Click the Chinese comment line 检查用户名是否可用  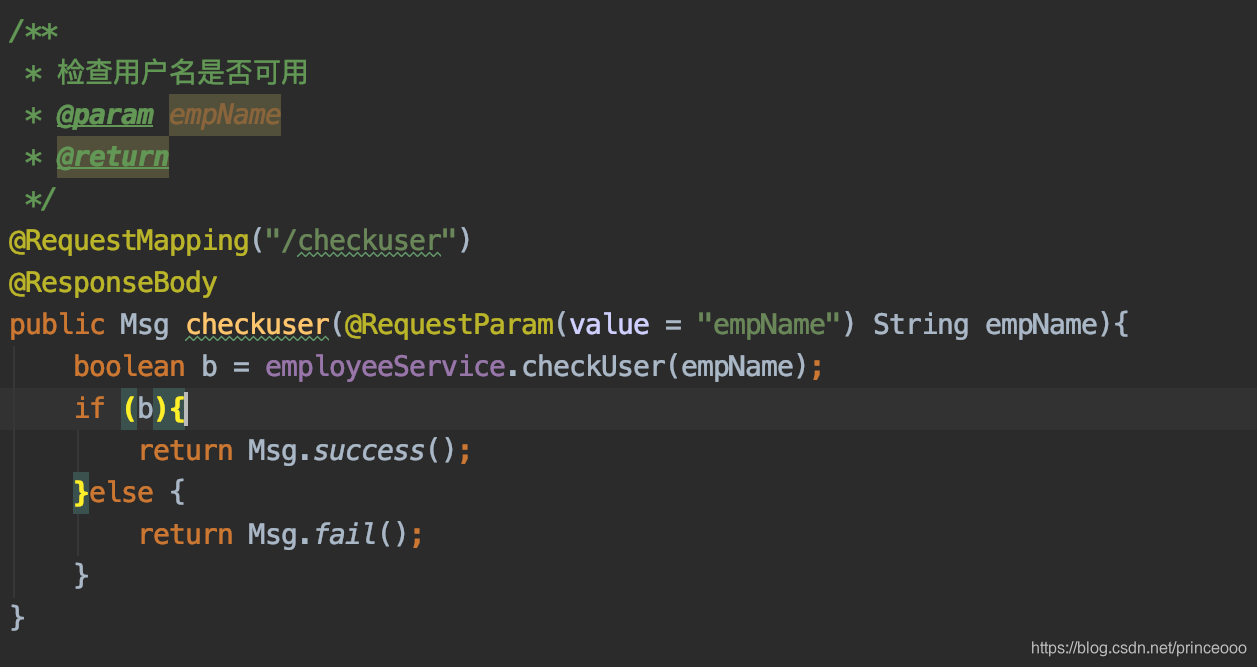(x=182, y=73)
